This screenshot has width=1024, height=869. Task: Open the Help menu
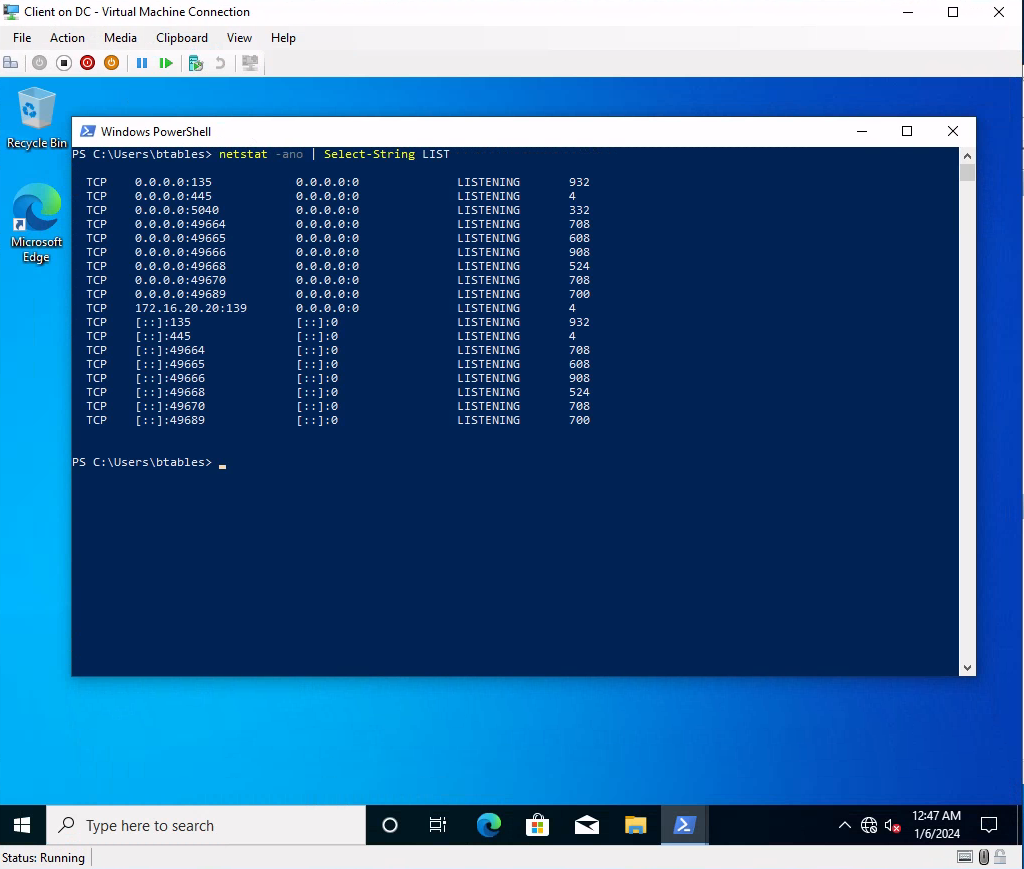click(283, 38)
